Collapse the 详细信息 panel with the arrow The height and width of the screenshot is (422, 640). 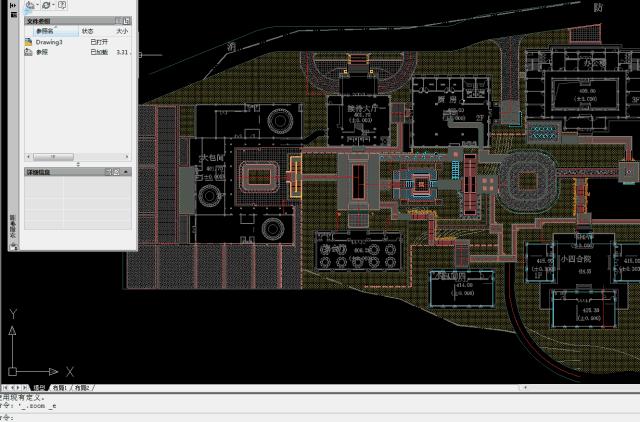[126, 172]
